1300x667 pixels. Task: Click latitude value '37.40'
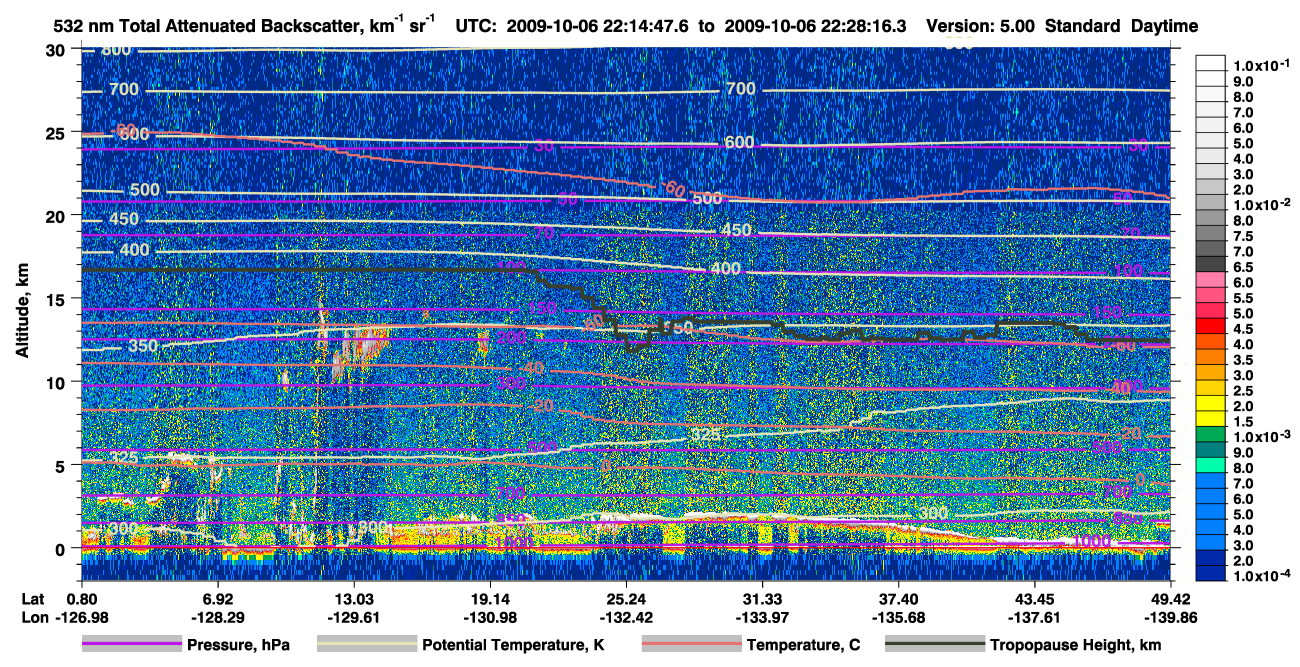coord(899,598)
